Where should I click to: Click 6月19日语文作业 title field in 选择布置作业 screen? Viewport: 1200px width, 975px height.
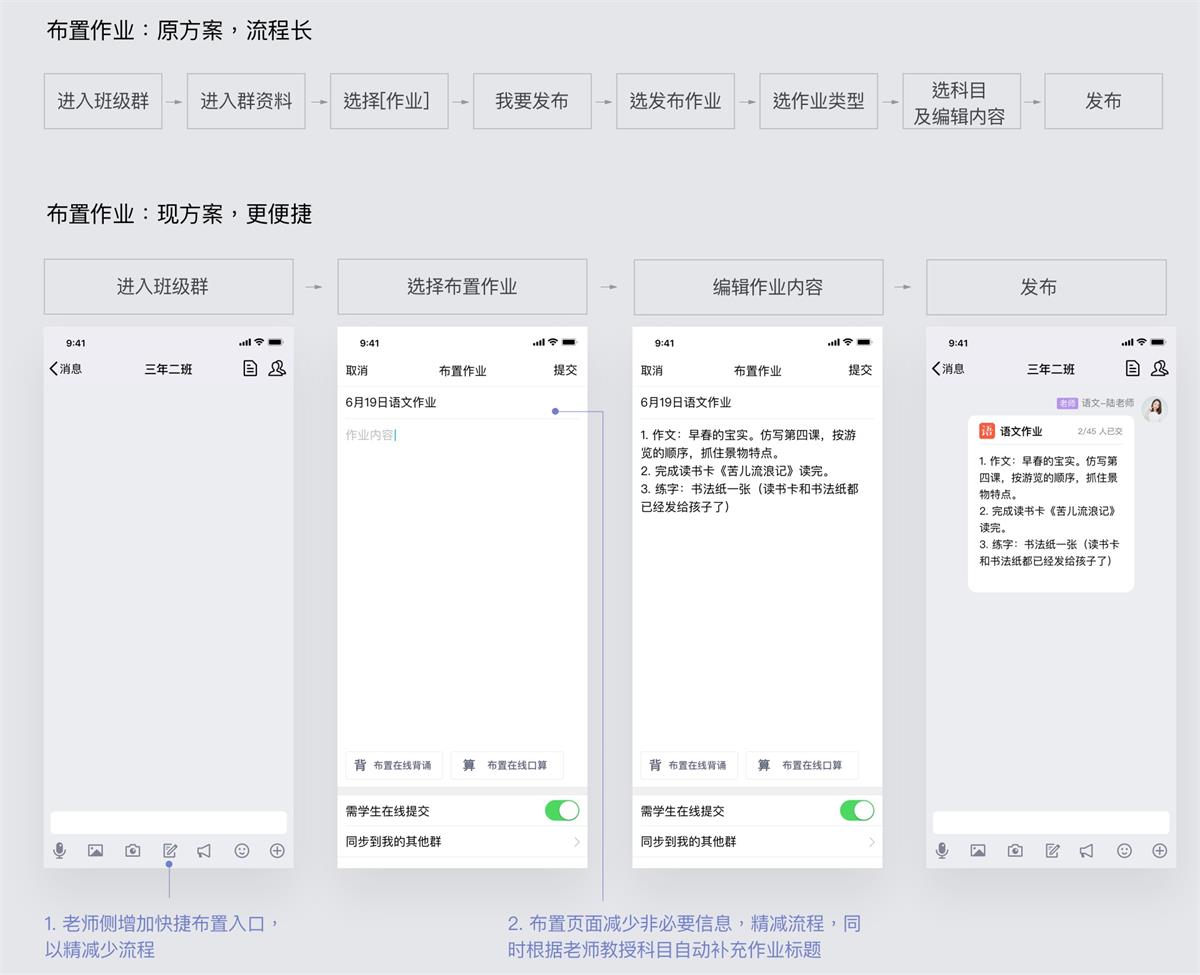462,402
